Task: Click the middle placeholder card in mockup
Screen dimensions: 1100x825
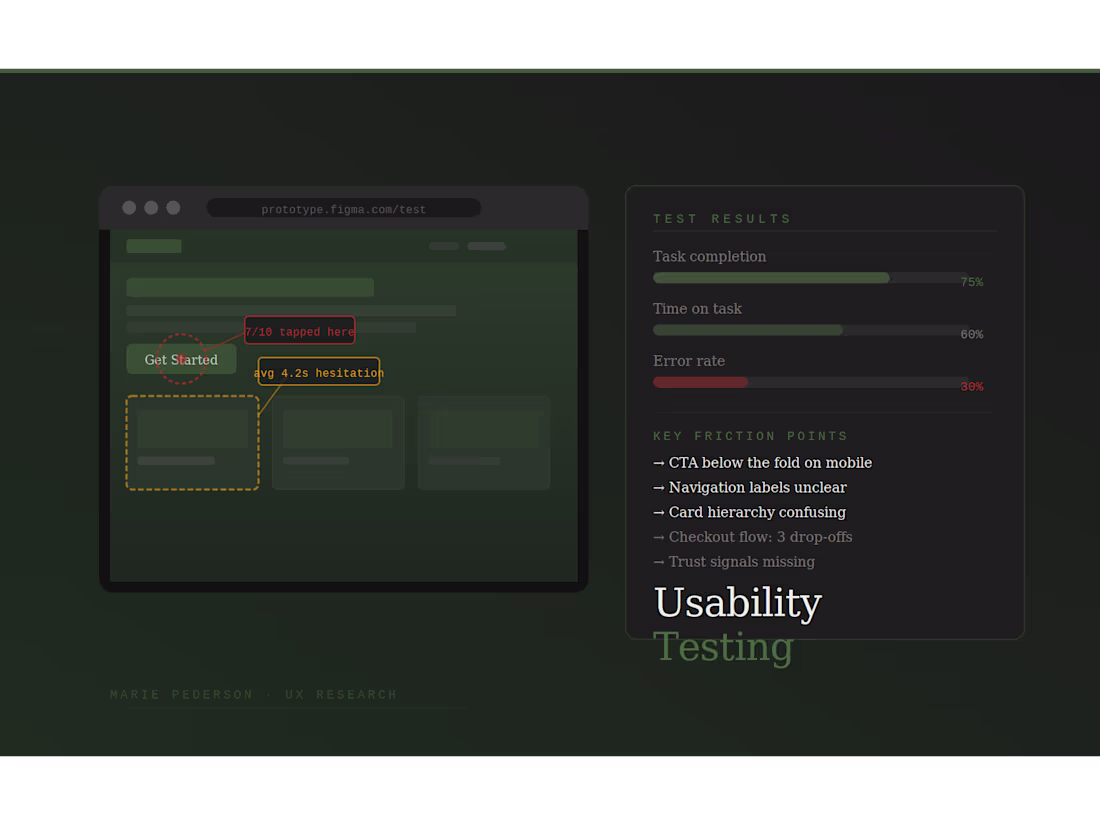Action: click(x=338, y=443)
